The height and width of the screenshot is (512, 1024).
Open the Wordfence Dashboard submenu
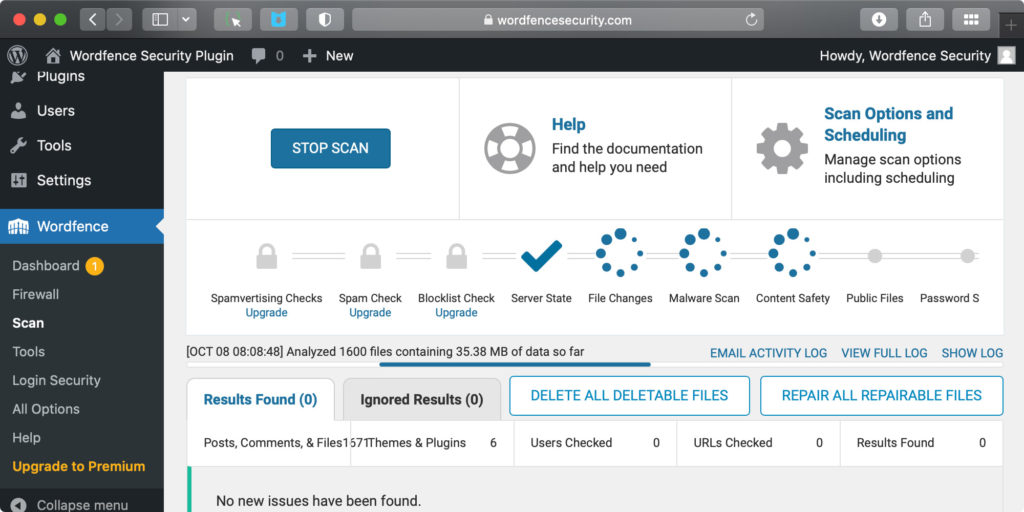click(x=46, y=266)
